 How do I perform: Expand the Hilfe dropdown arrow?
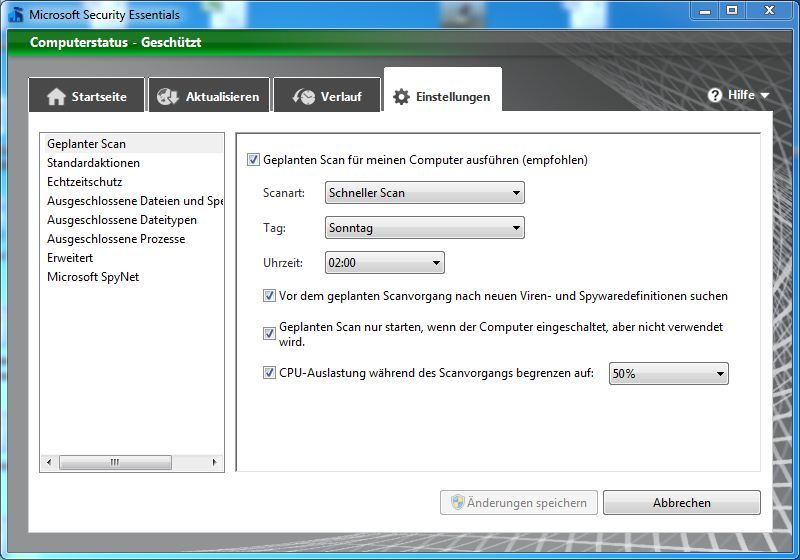(x=764, y=95)
